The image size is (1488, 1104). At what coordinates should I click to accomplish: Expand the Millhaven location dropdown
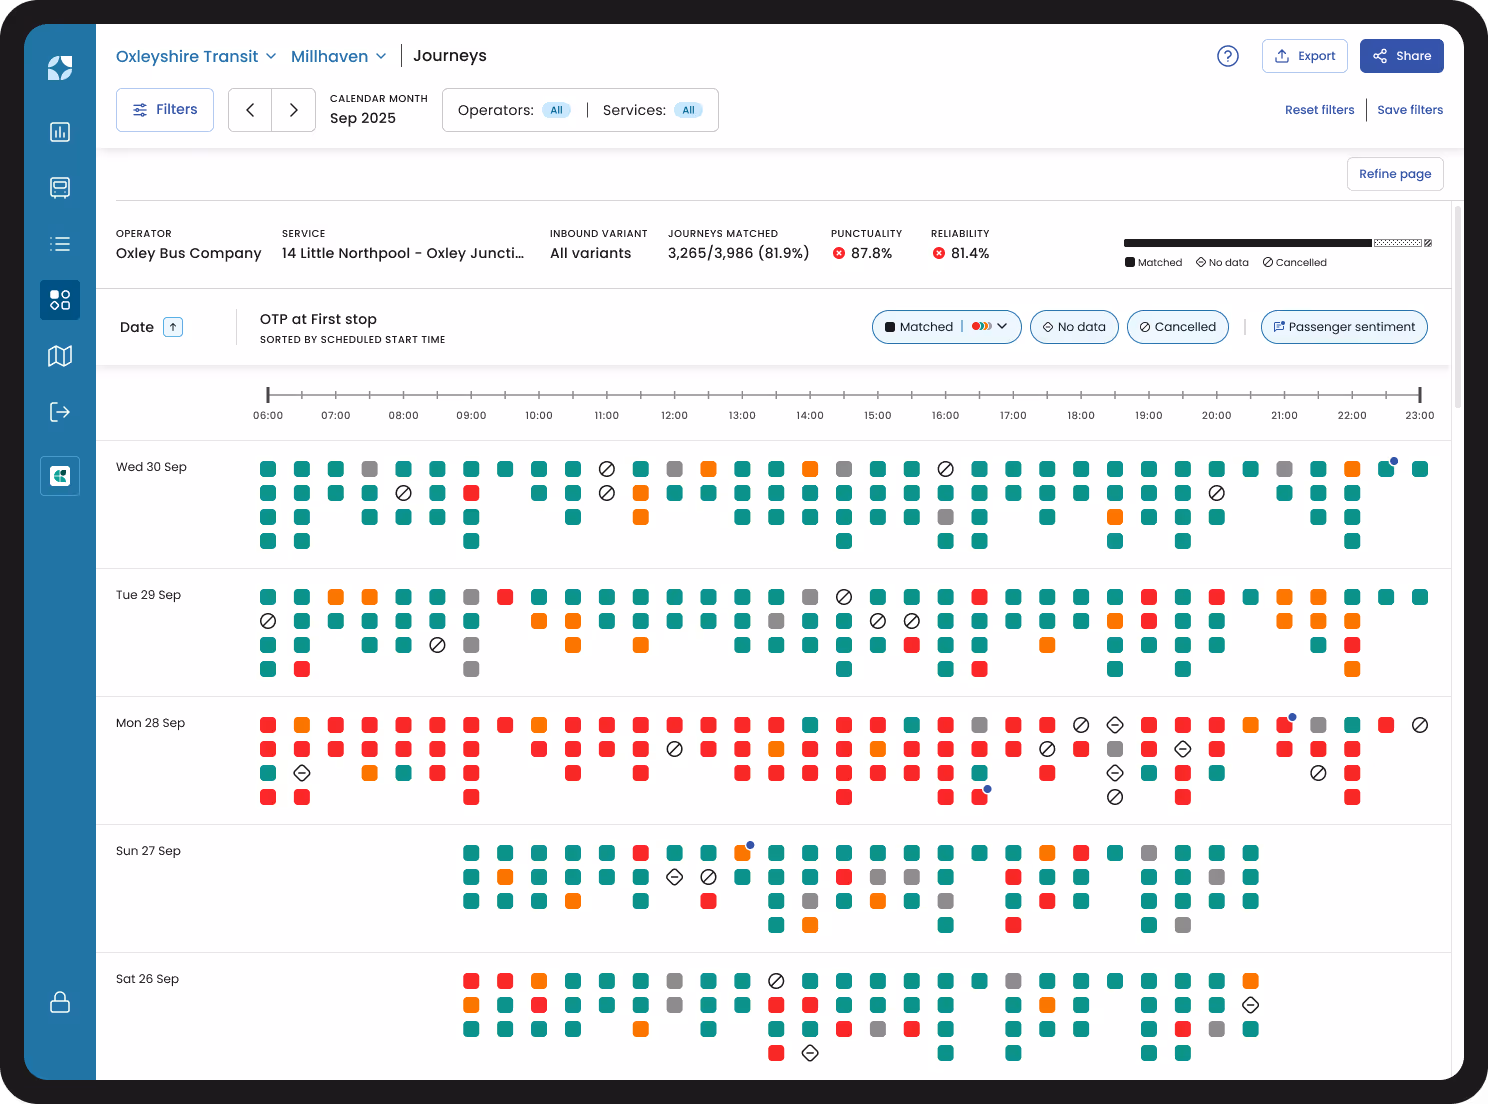pos(338,56)
